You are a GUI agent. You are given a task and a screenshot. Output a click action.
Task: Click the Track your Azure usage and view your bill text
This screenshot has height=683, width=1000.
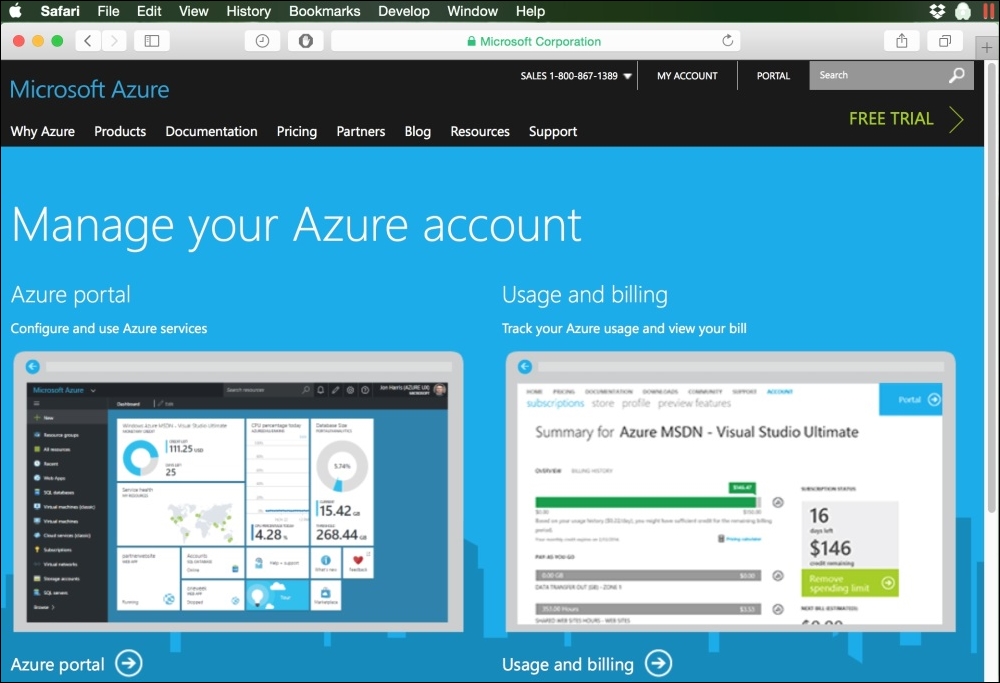click(624, 328)
